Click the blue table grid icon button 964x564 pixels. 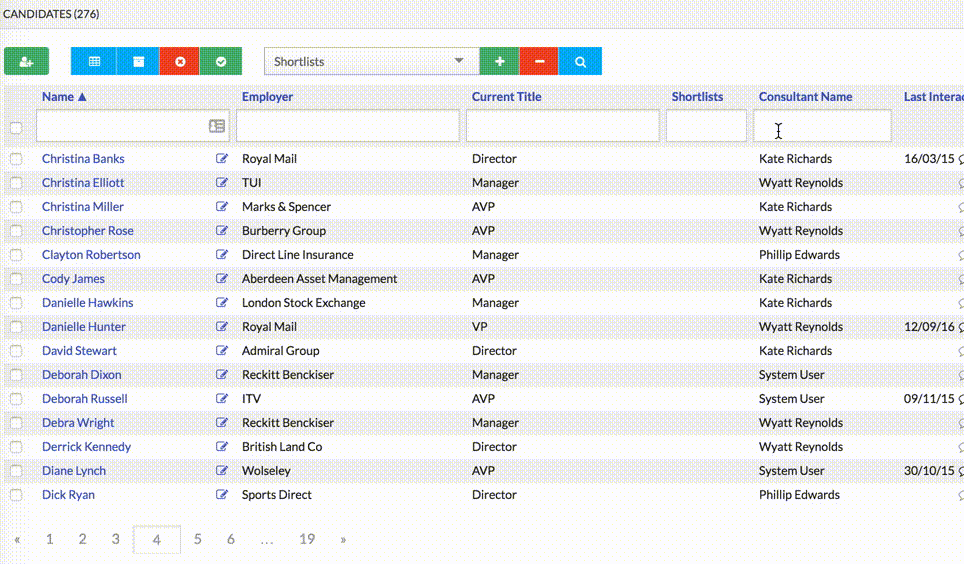click(94, 61)
